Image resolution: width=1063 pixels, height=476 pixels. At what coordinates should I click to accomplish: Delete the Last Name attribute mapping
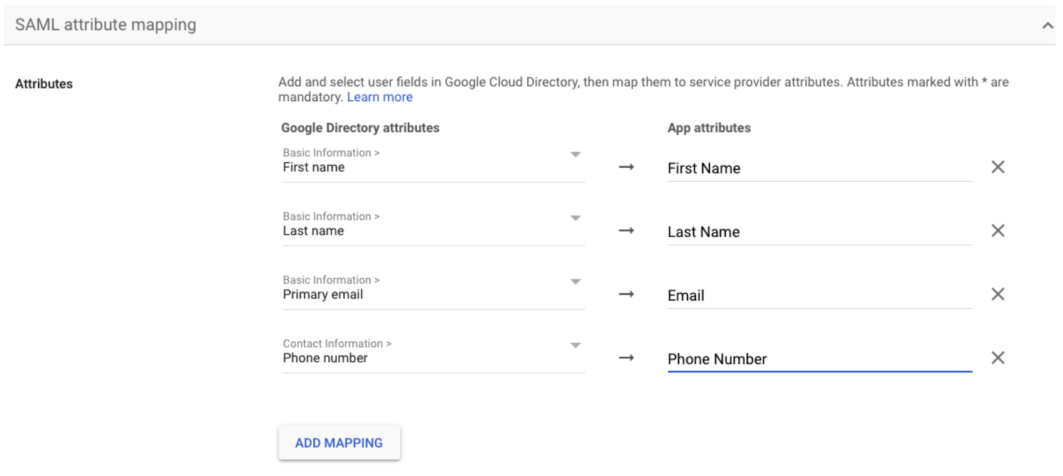click(x=997, y=231)
